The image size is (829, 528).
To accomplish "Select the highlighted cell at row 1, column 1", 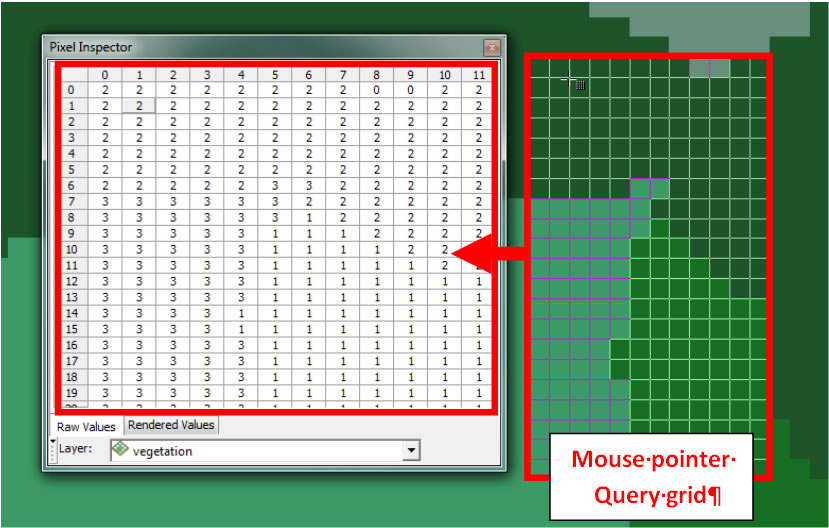I will click(x=139, y=106).
